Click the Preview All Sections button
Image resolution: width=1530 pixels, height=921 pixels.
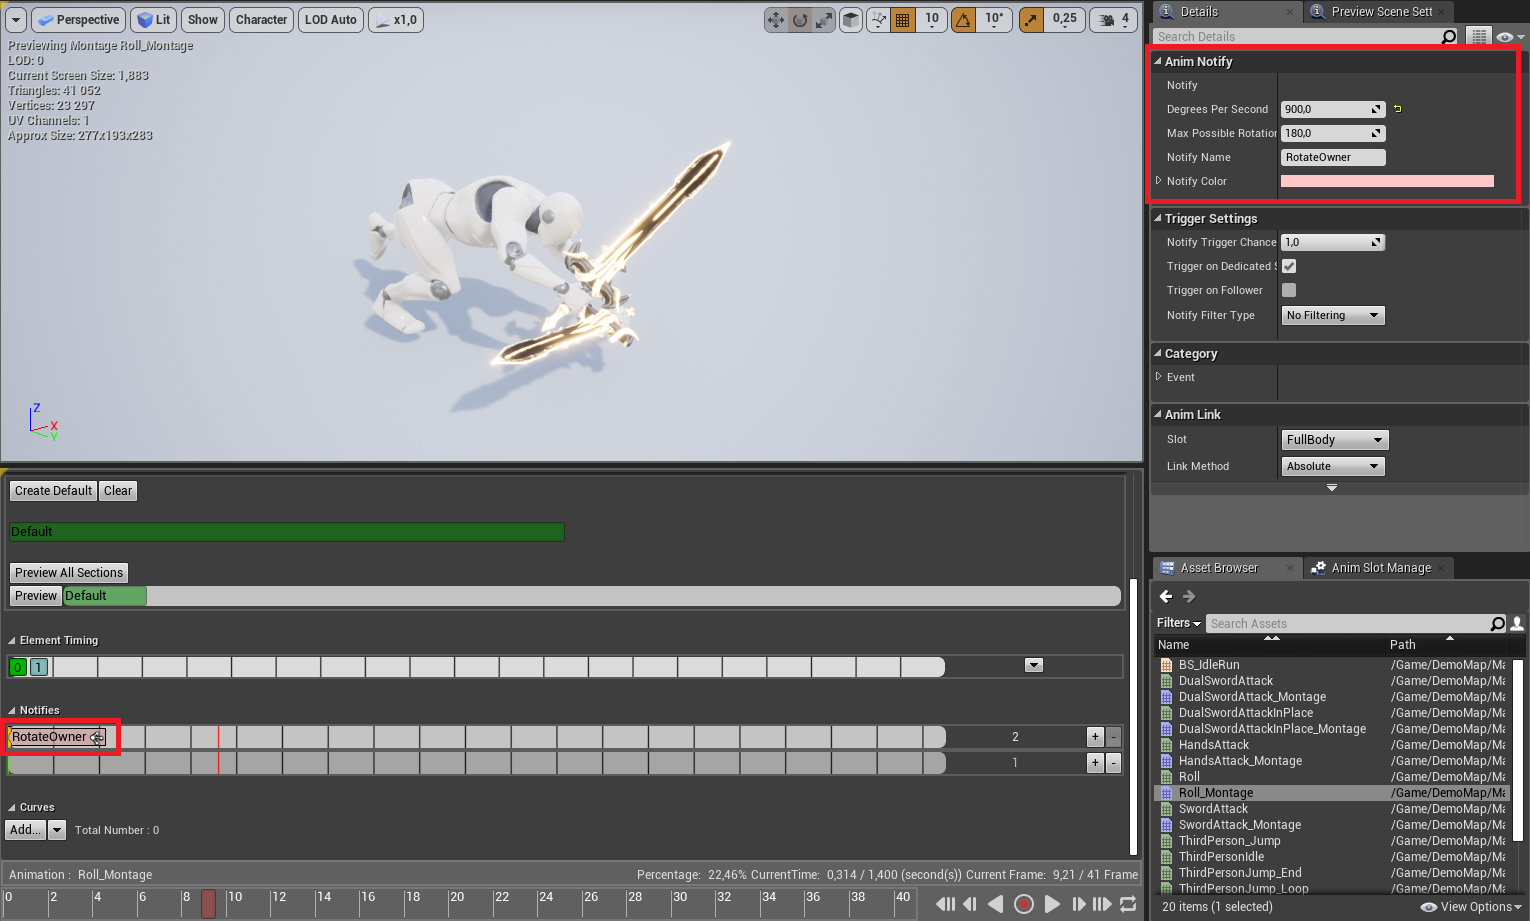click(69, 573)
